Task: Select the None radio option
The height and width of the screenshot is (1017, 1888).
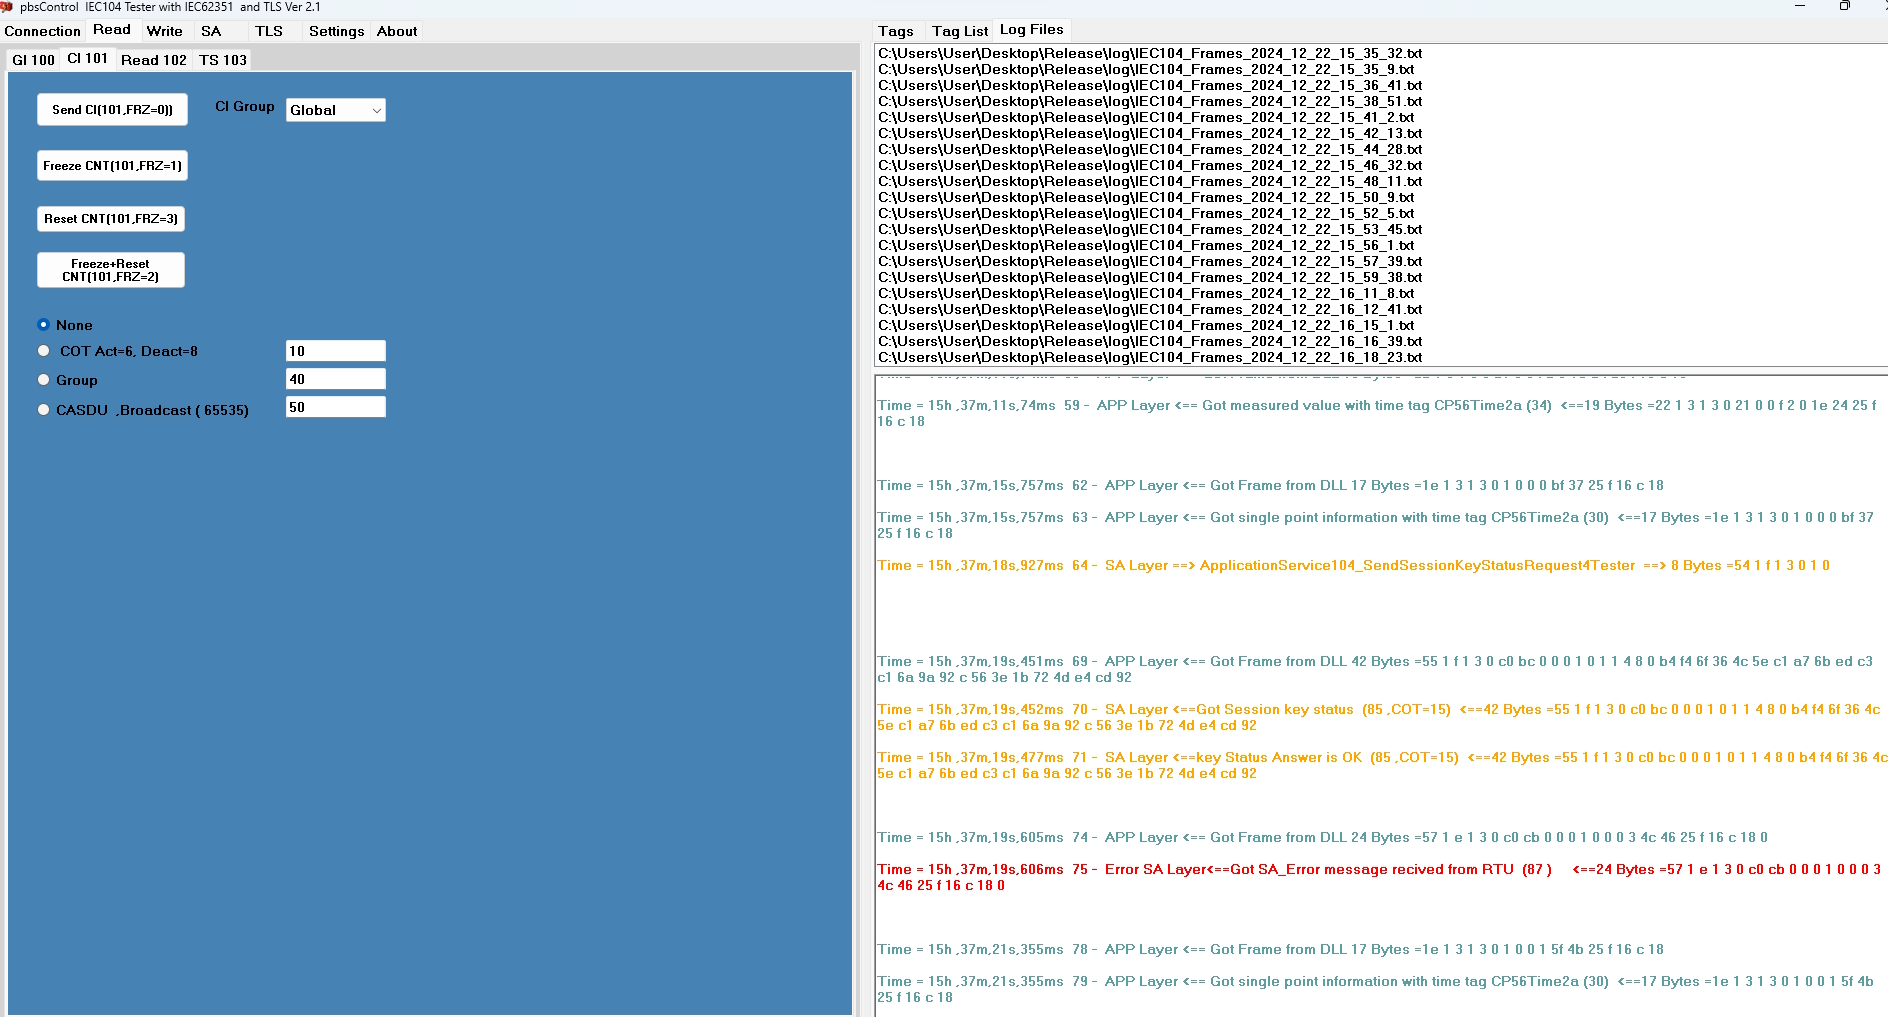Action: click(44, 325)
